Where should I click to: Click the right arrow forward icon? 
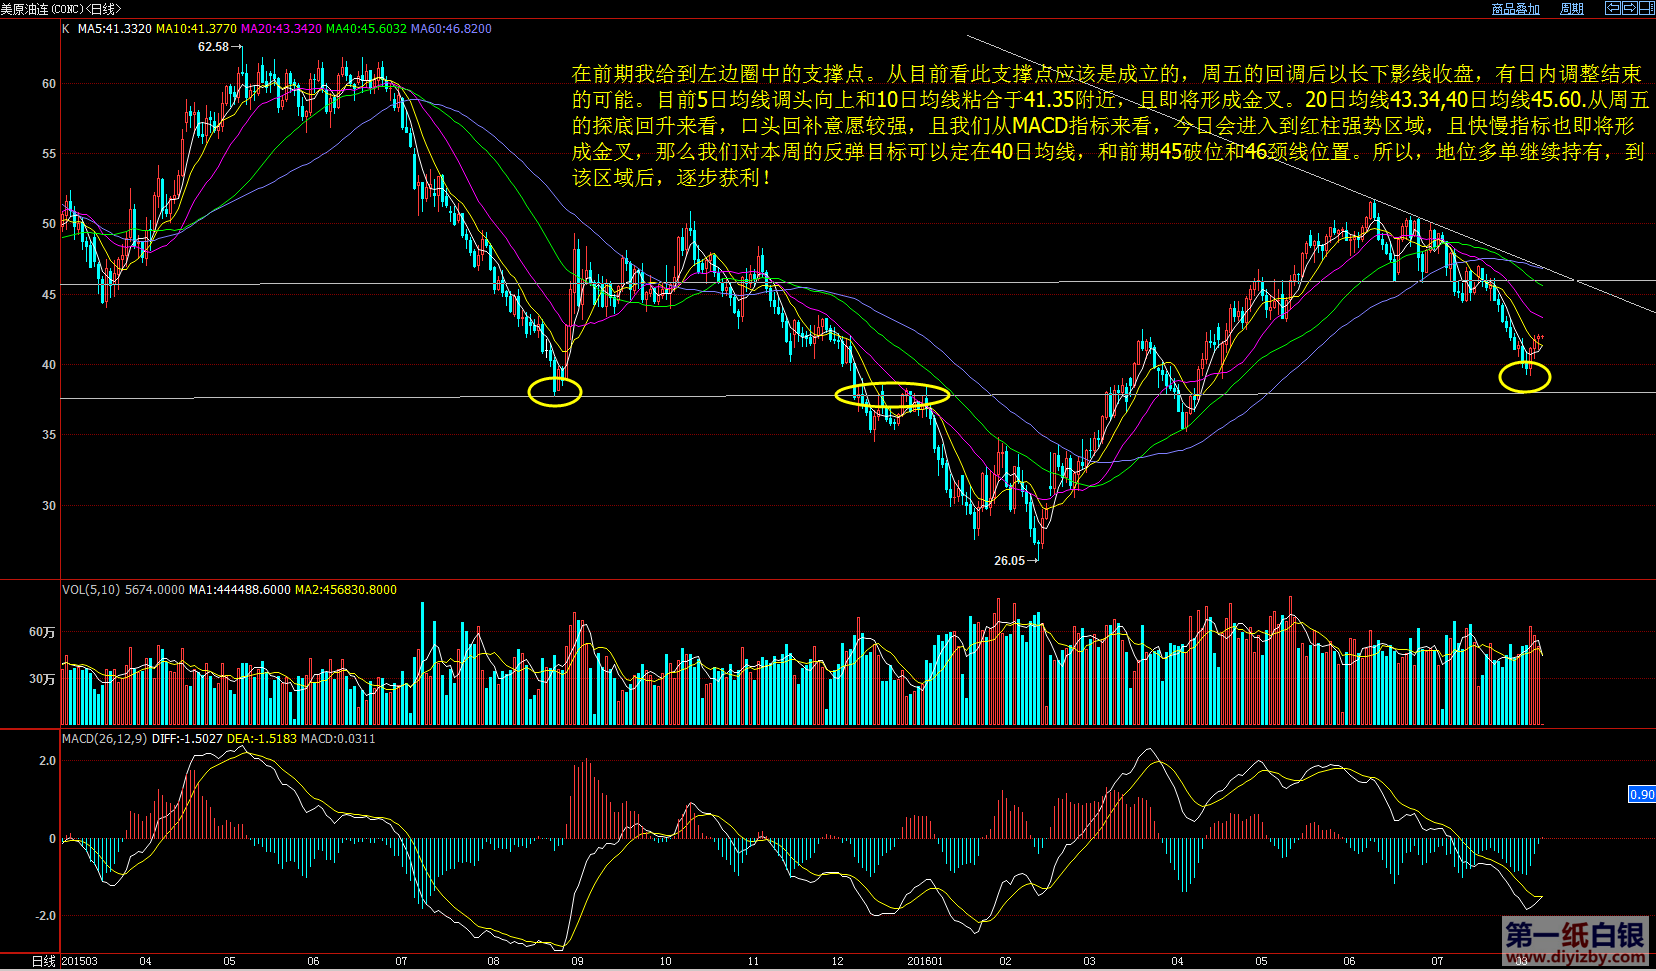click(1629, 8)
